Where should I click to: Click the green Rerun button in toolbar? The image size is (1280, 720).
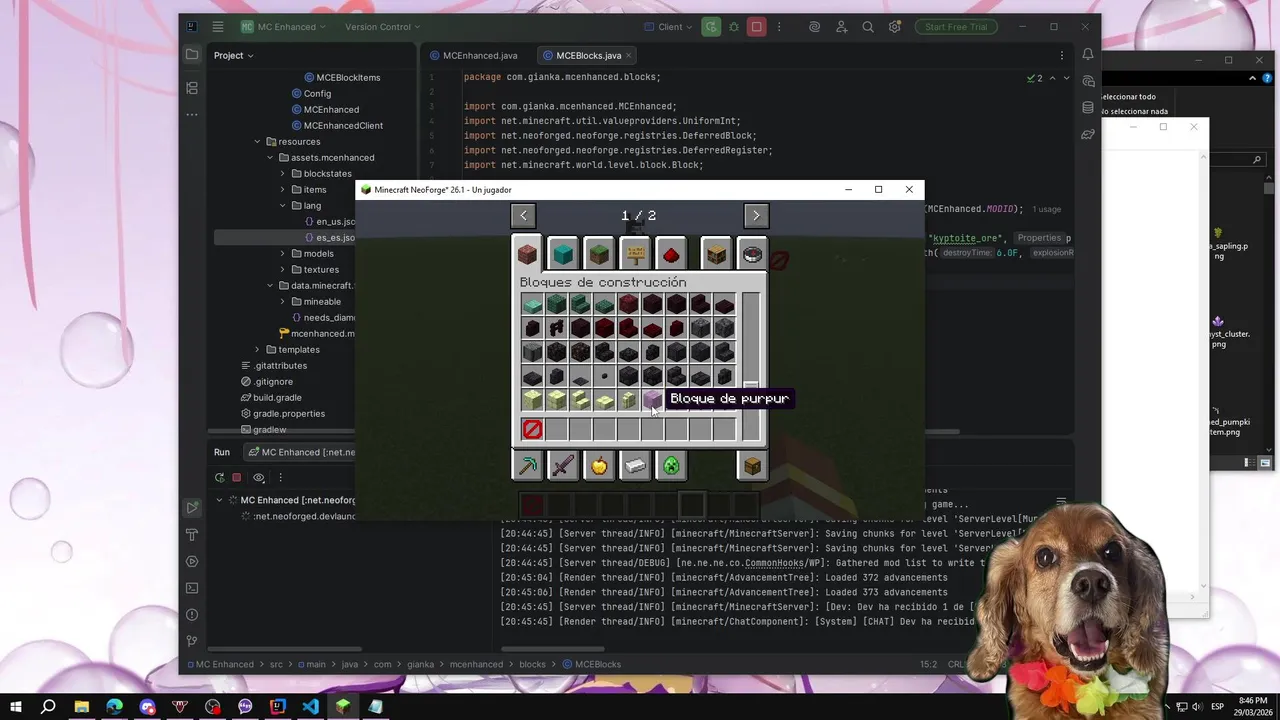tap(711, 27)
